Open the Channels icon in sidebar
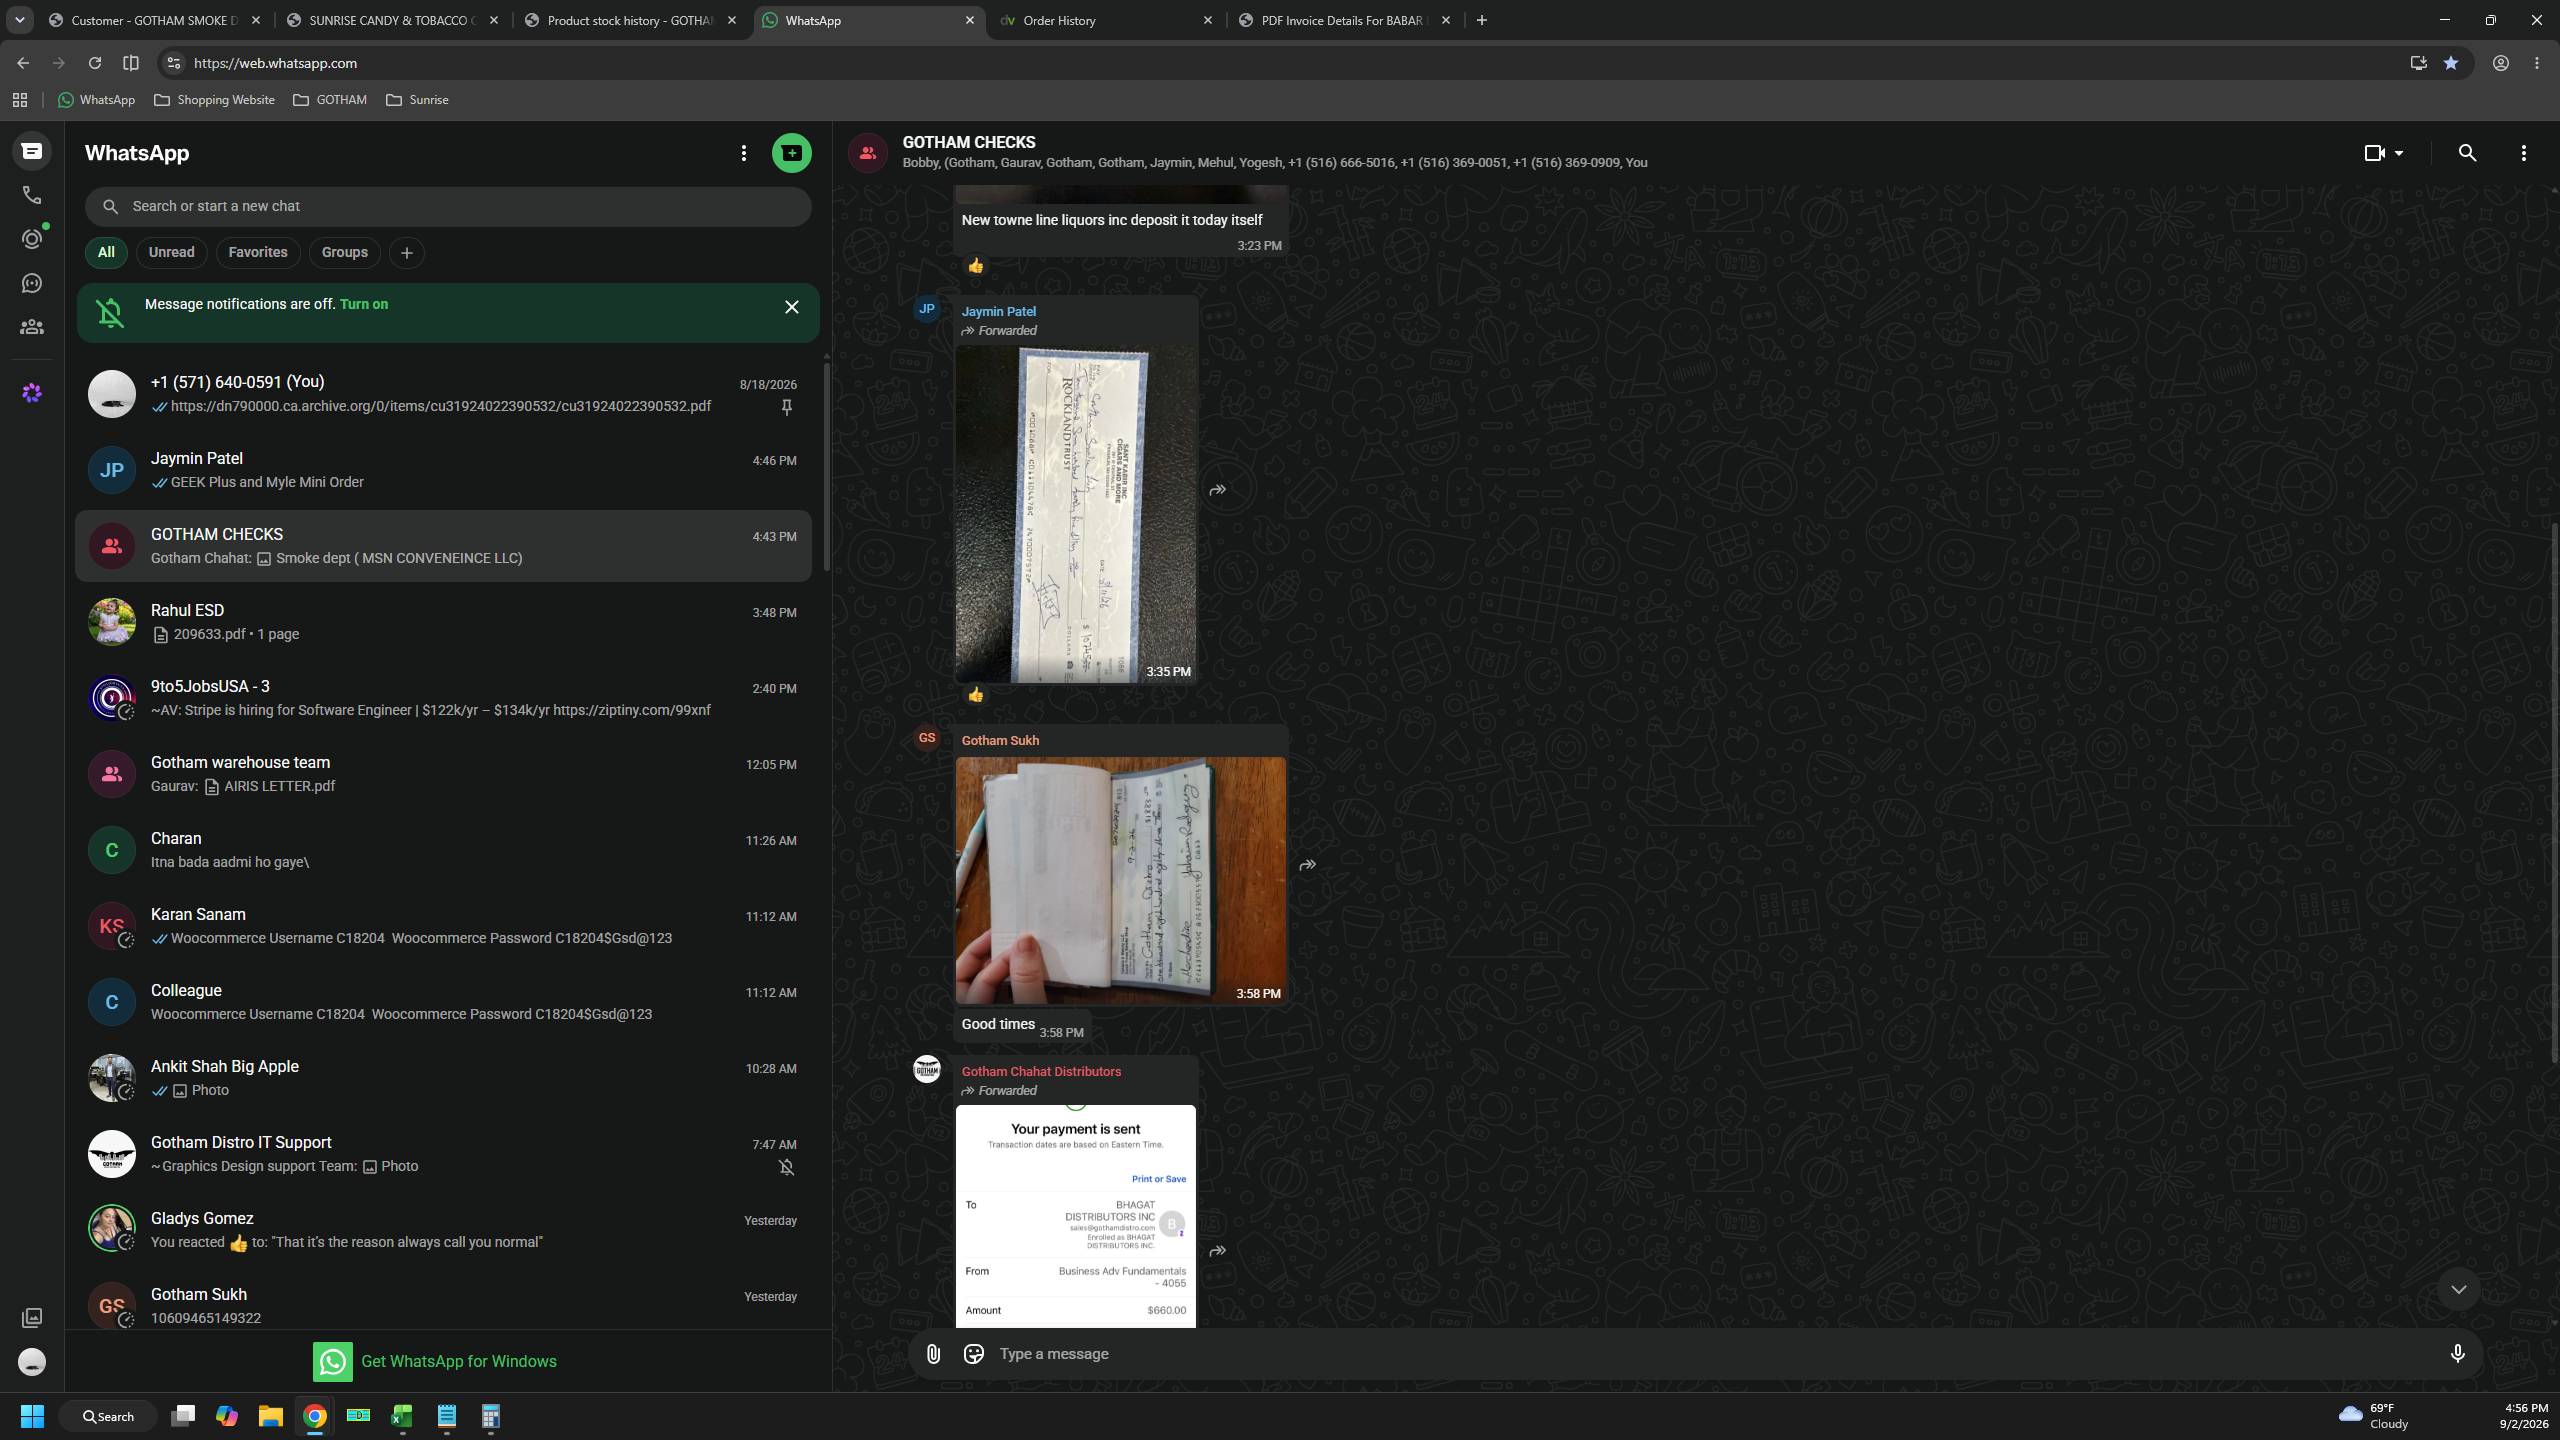Screen dimensions: 2560x1440 coord(32,284)
